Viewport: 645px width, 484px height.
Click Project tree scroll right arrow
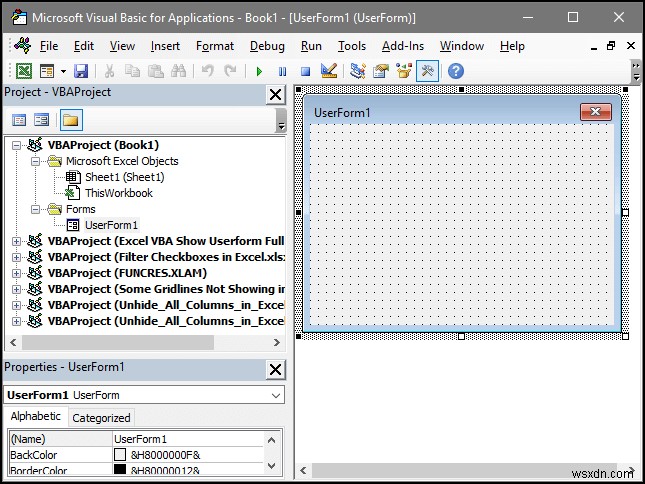[x=276, y=342]
